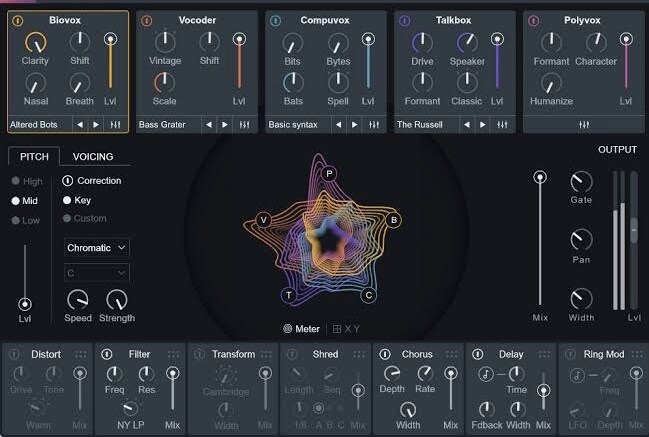
Task: Click the output Pan knob
Action: point(581,239)
